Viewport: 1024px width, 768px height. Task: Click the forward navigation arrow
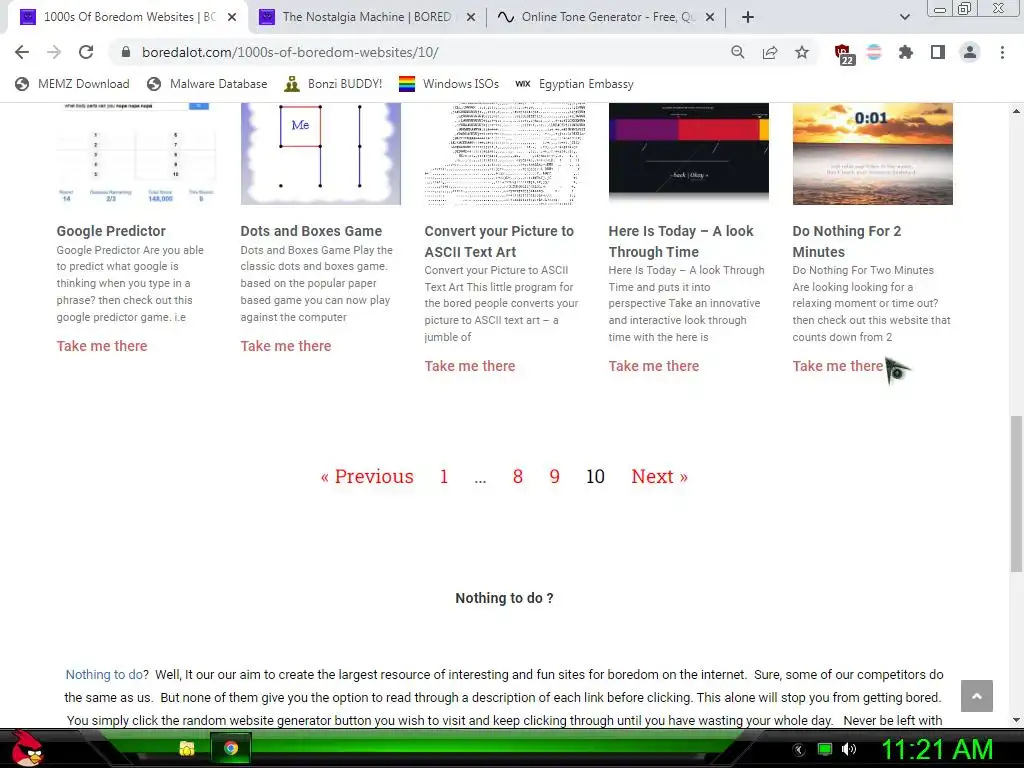[x=54, y=52]
